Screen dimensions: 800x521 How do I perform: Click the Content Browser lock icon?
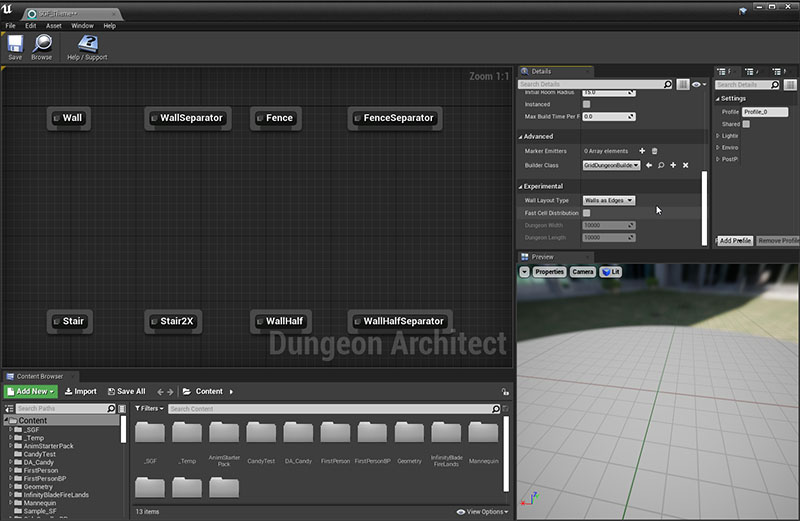(505, 392)
